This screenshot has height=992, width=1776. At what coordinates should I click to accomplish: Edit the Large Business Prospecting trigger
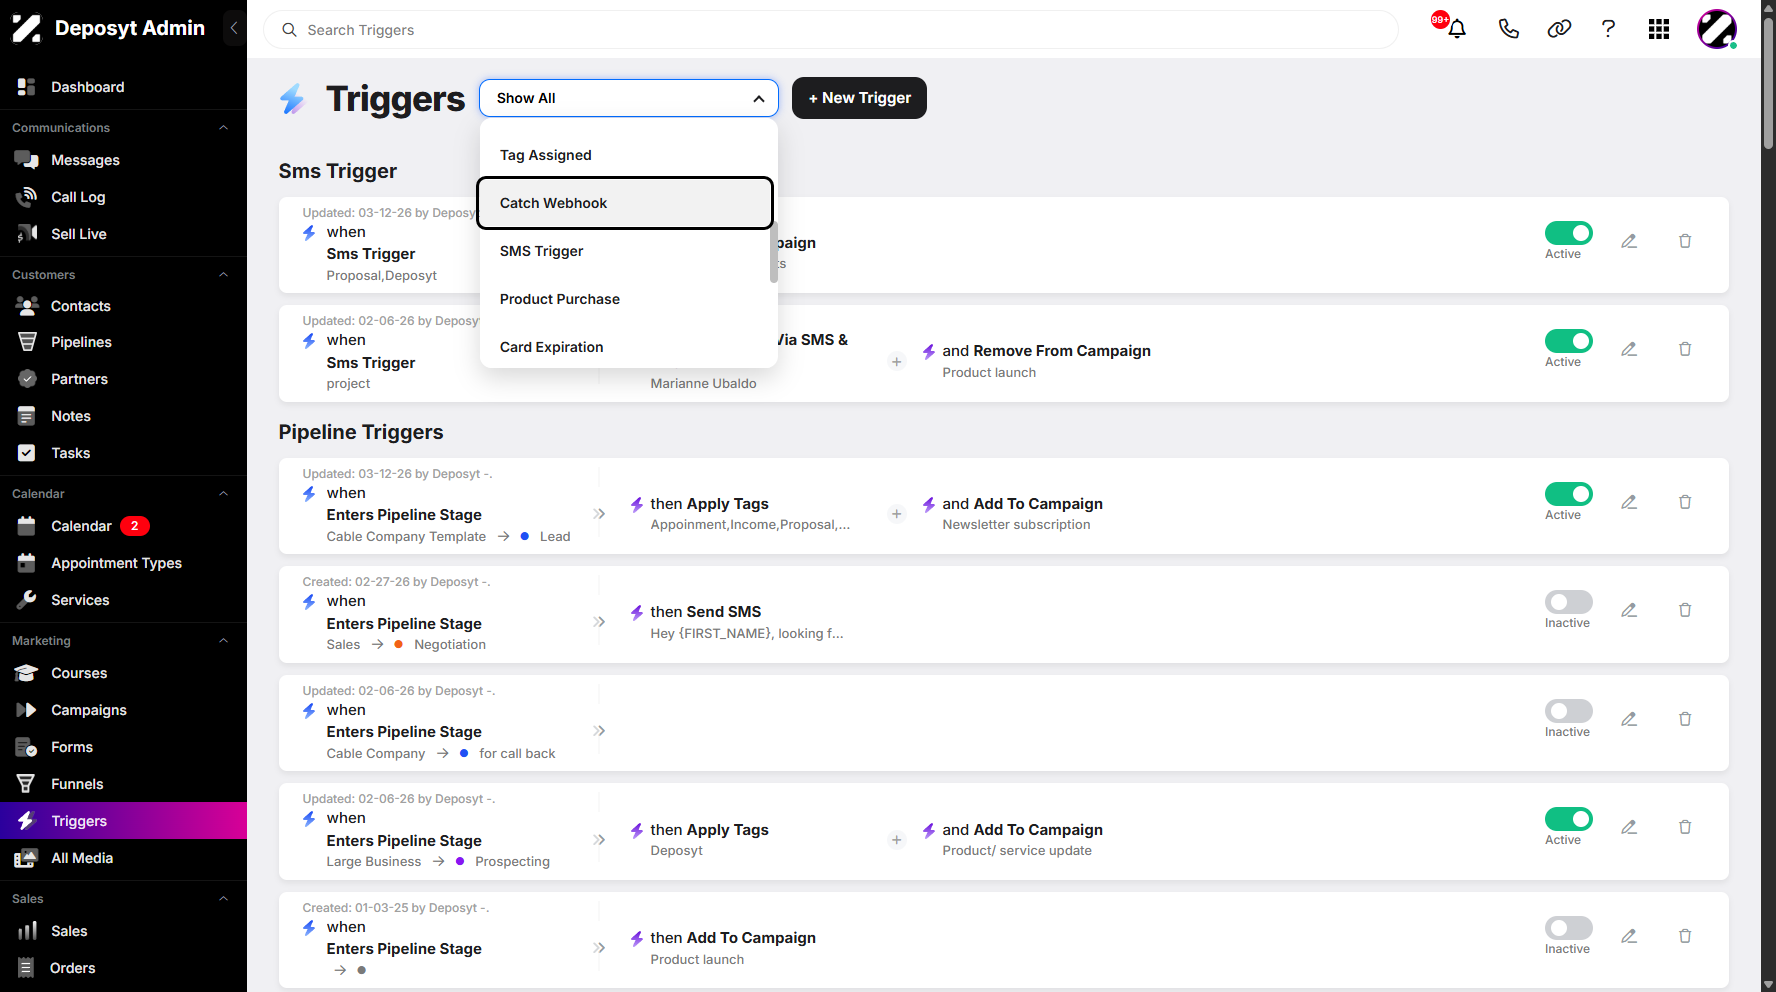1629,827
